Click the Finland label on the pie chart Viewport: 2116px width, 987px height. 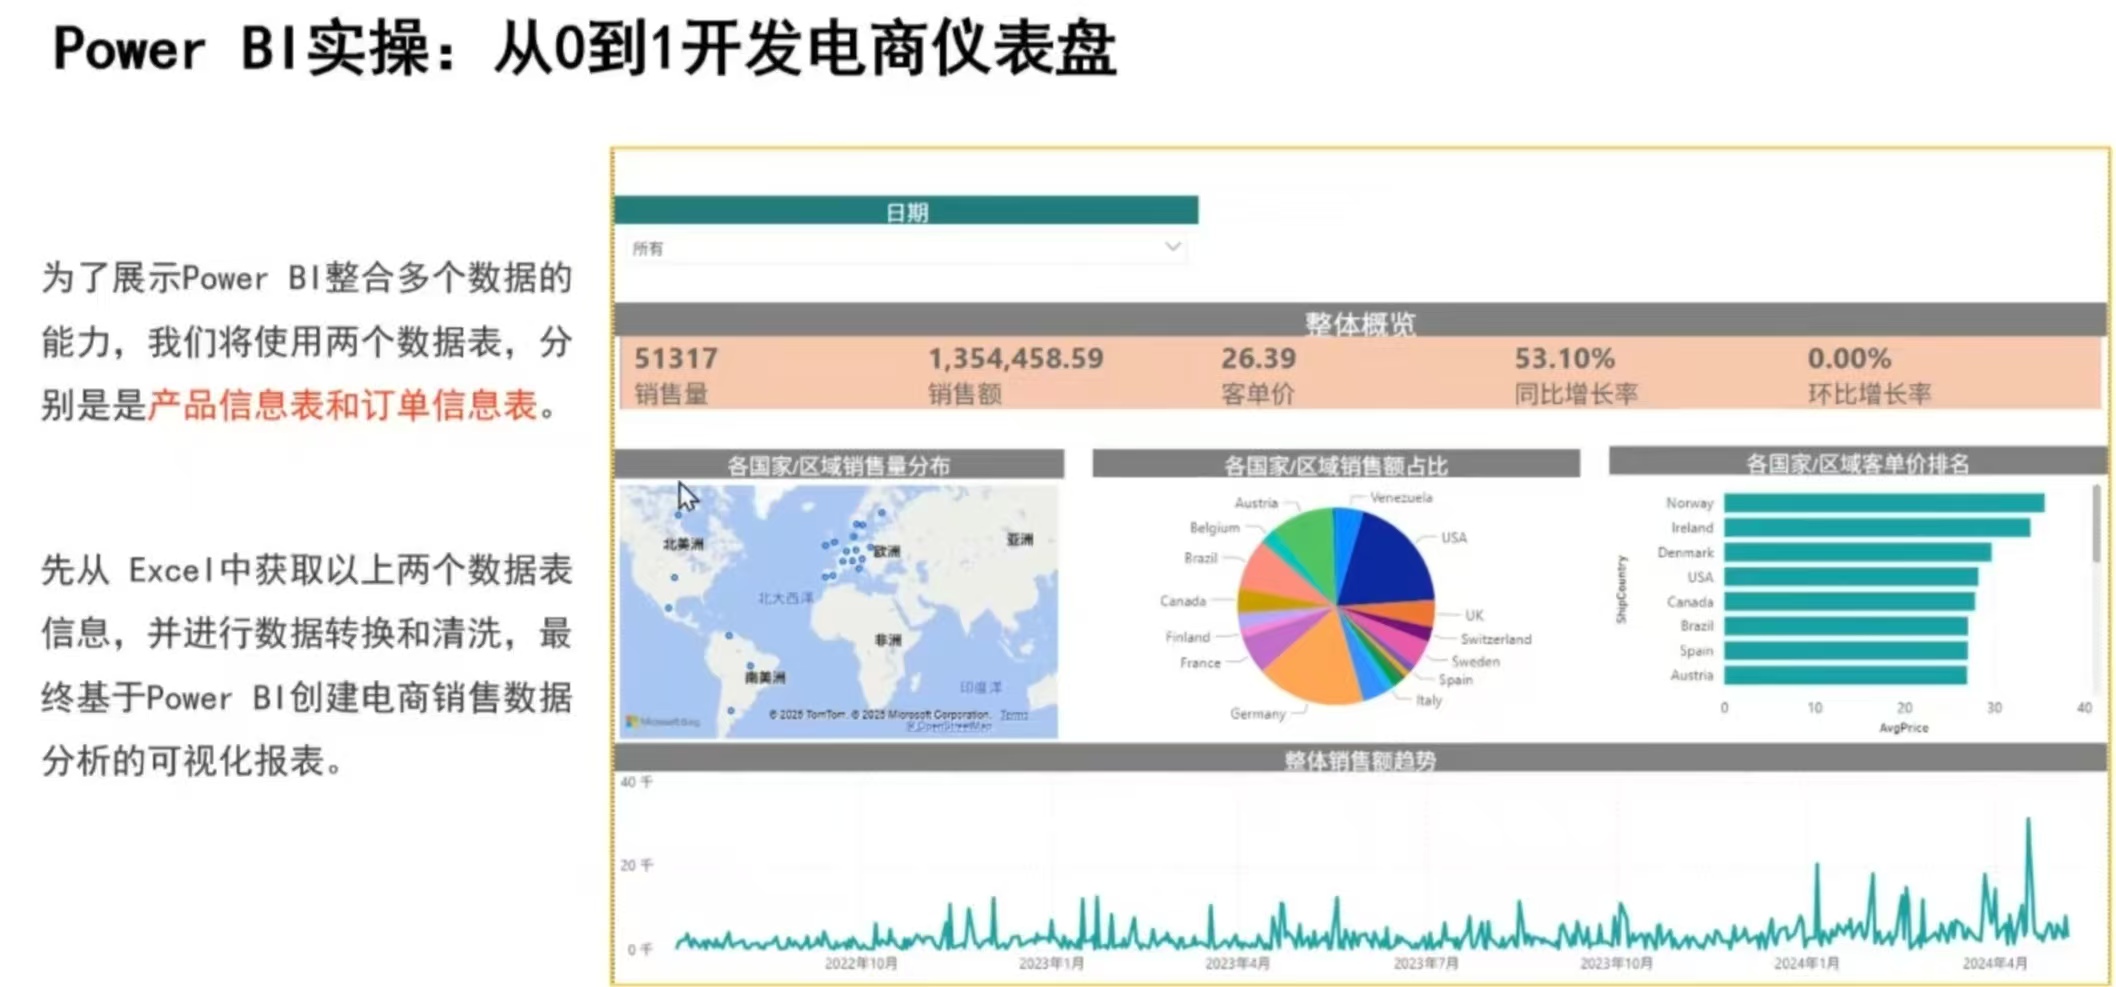1187,636
